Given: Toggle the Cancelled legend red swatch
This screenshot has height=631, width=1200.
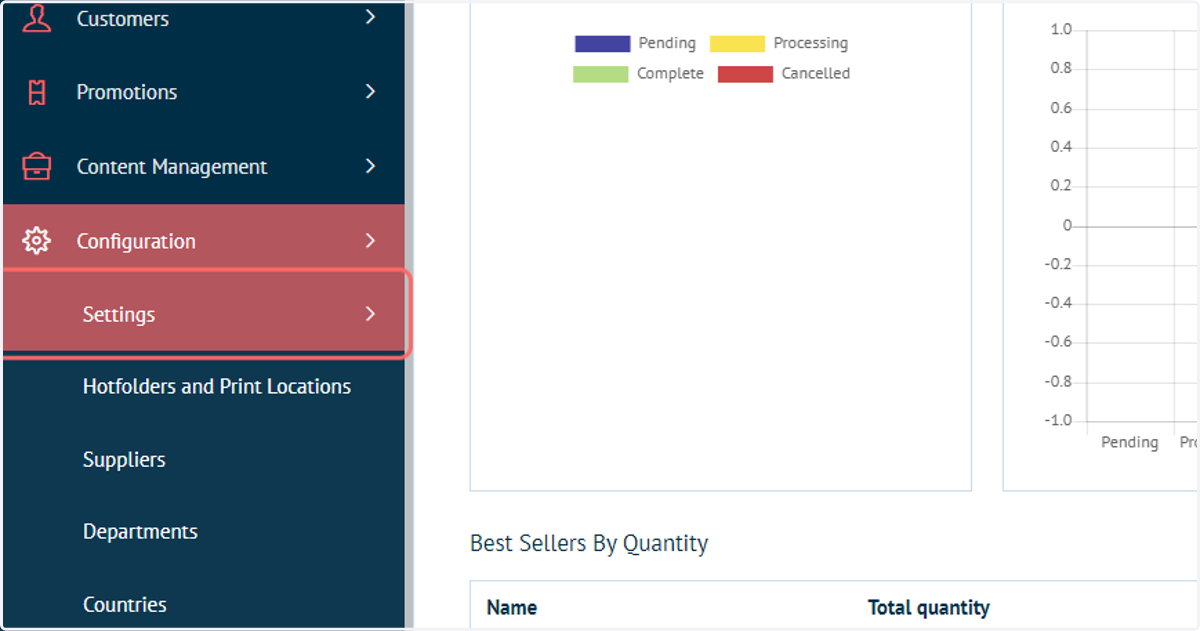Looking at the screenshot, I should tap(745, 74).
